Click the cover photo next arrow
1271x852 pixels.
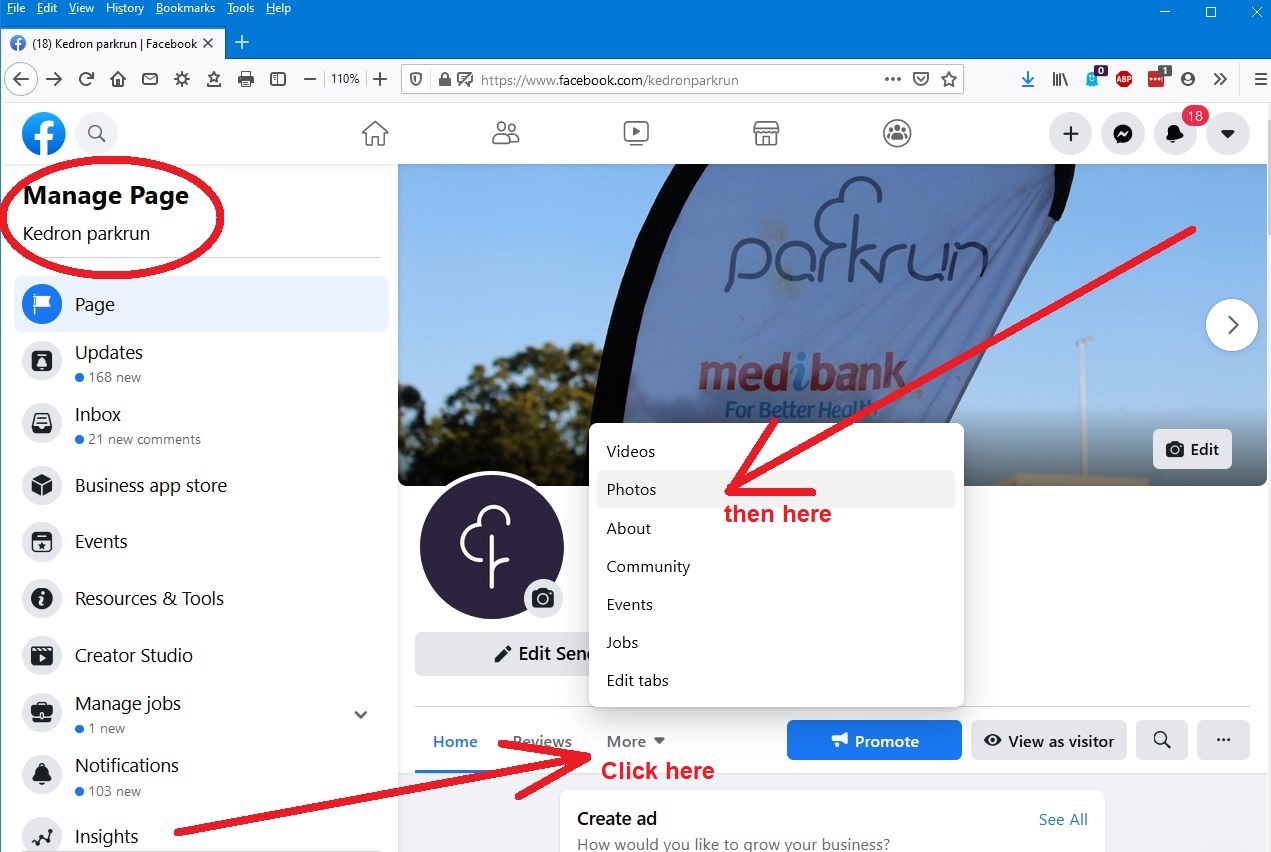1232,325
